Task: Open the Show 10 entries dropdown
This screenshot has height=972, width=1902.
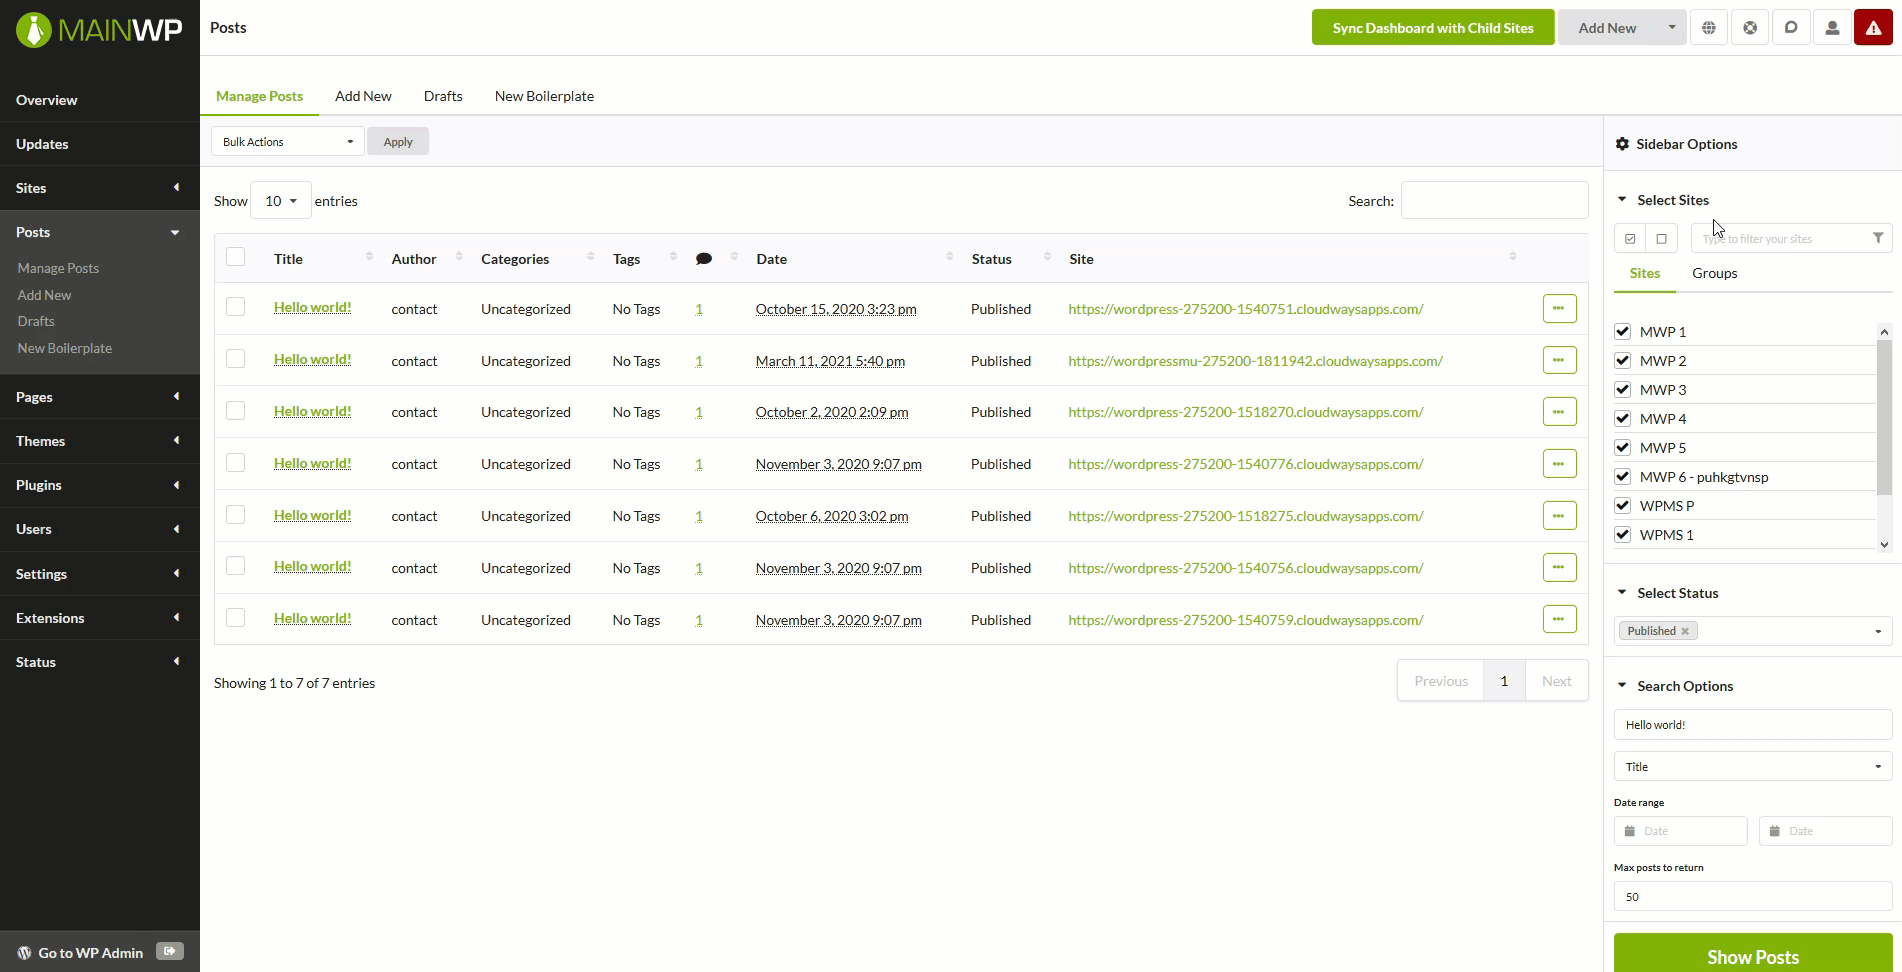Action: pyautogui.click(x=281, y=201)
